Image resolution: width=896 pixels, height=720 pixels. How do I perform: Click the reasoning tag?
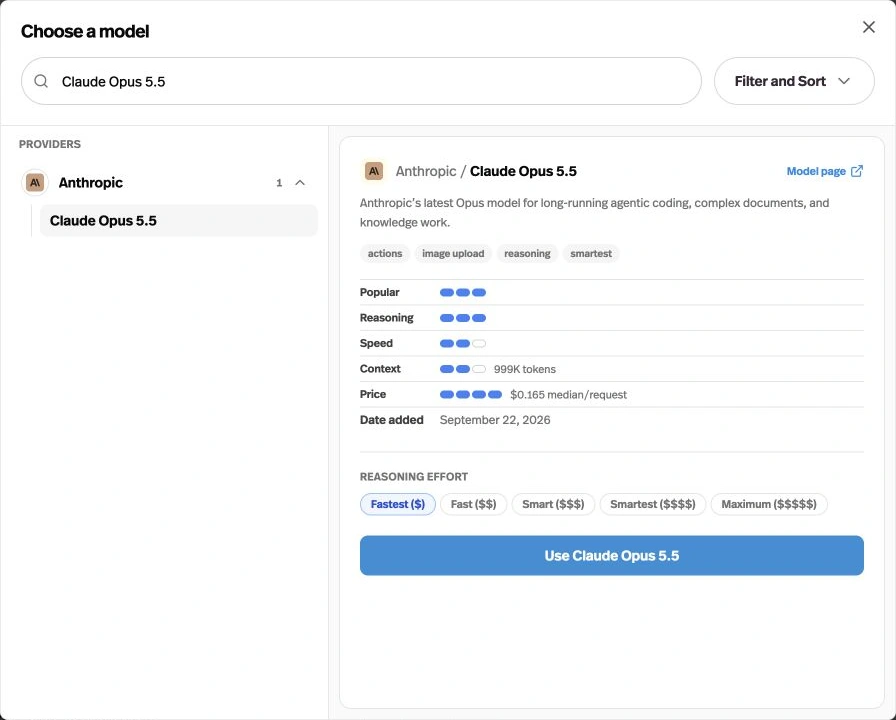point(527,253)
